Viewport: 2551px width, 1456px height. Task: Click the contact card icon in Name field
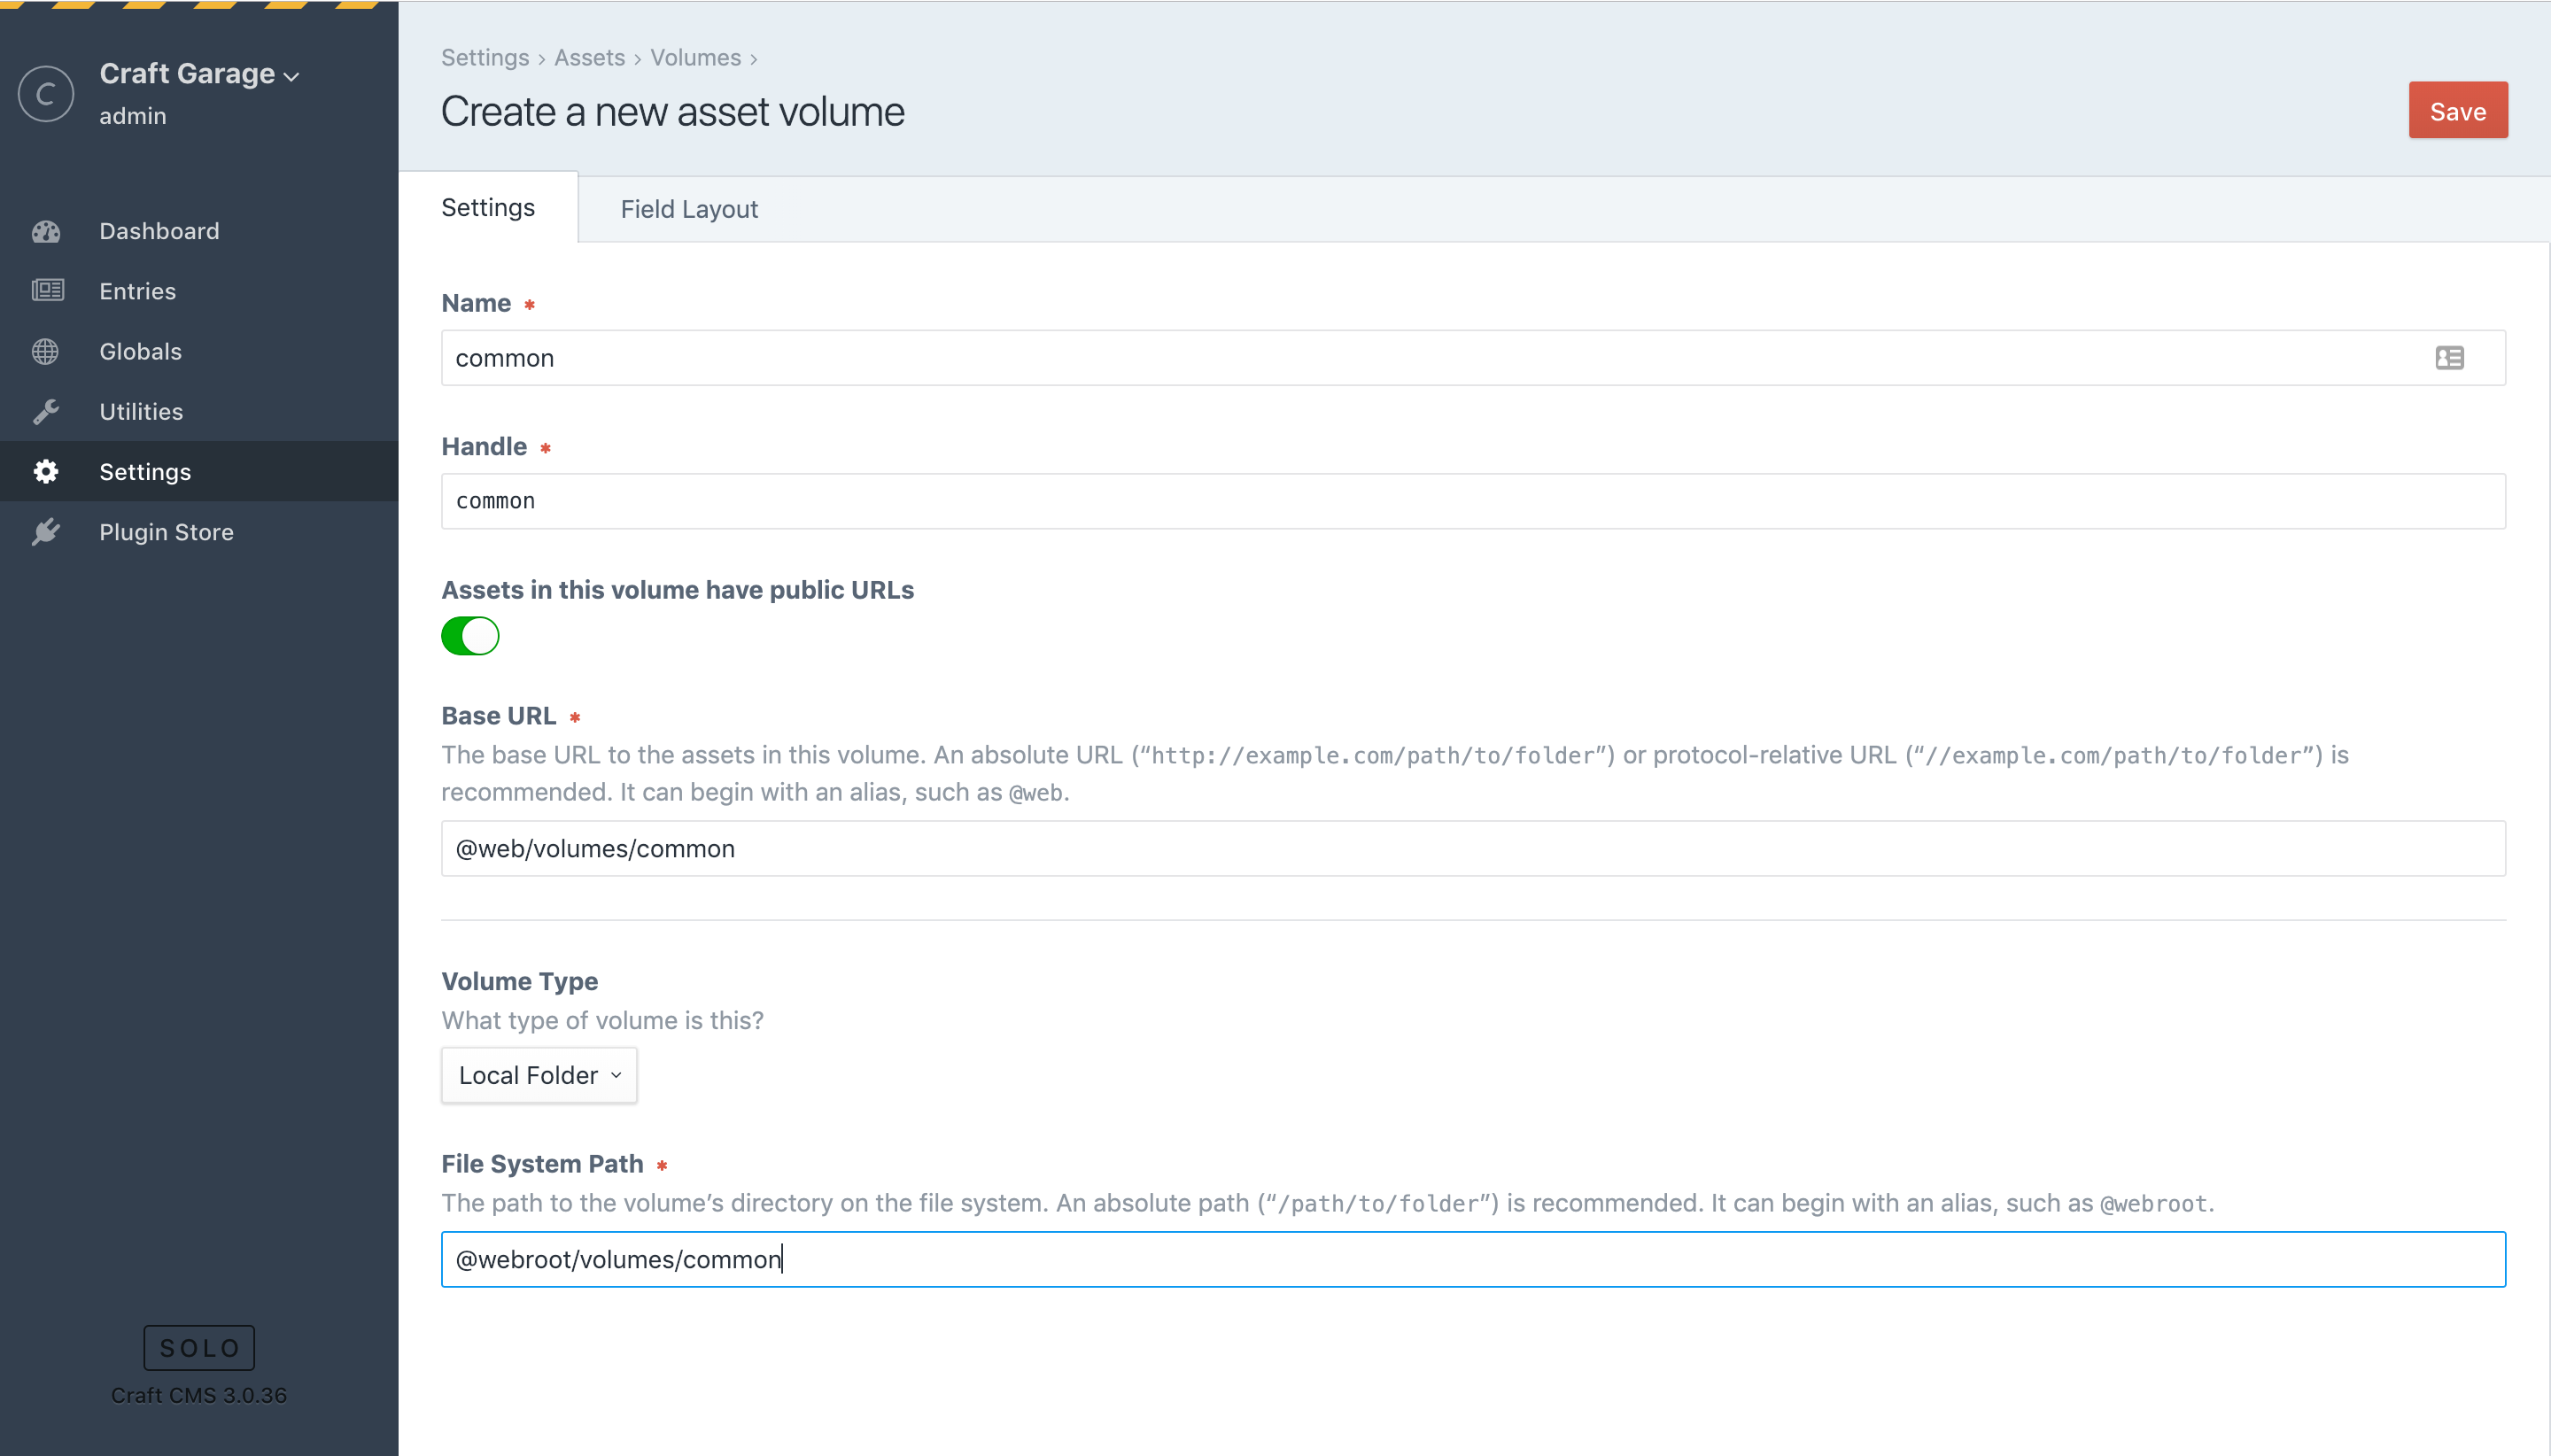[2450, 358]
